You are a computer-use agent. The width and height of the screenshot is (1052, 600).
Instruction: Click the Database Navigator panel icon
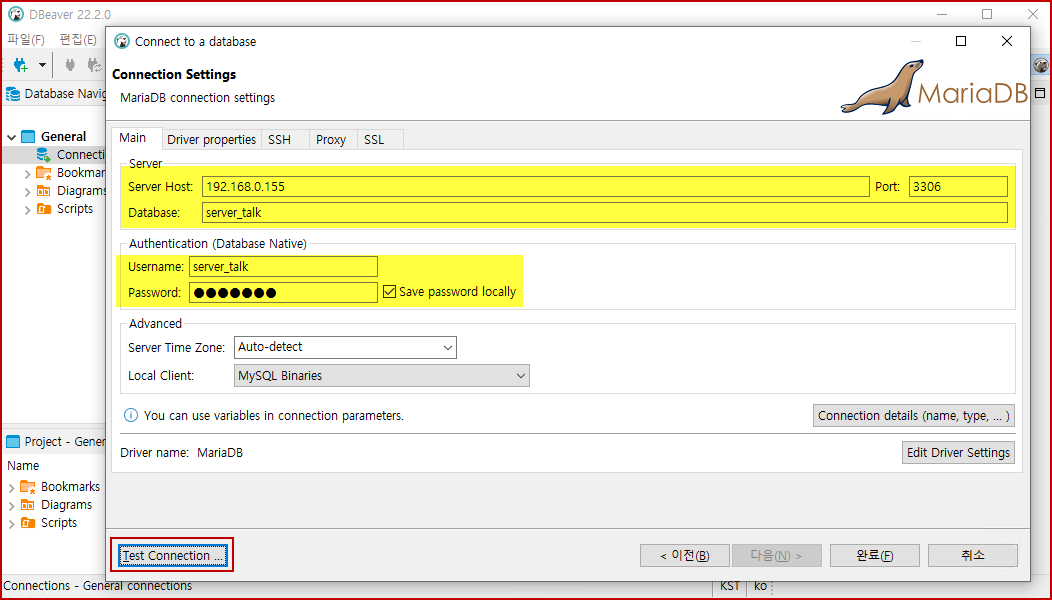13,94
